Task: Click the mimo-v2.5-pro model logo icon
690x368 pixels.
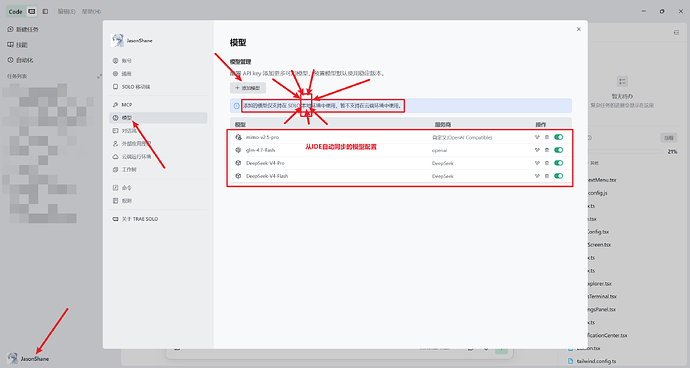Action: (239, 137)
